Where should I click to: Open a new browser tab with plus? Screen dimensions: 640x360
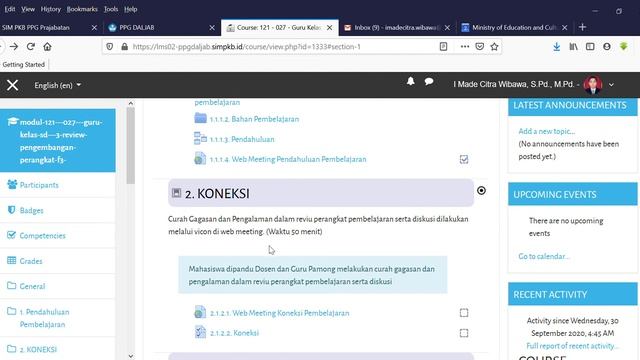582,27
